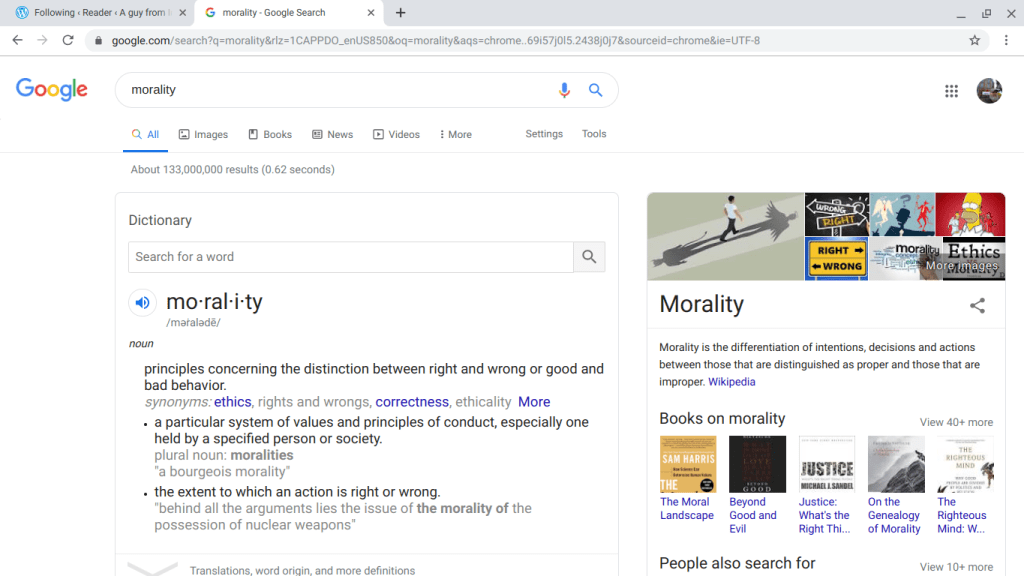The image size is (1024, 576).
Task: Open The Moral Landscape book cover
Action: 688,464
